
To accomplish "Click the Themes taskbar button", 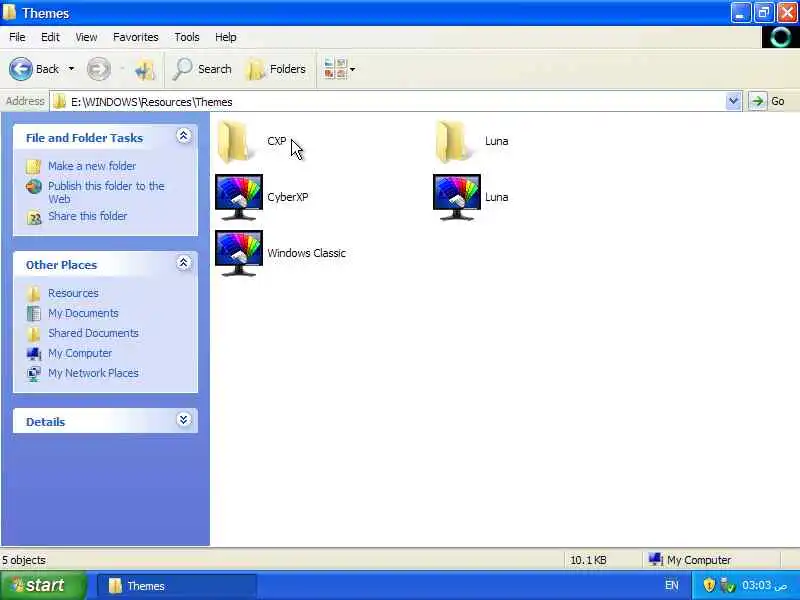I will coord(177,586).
